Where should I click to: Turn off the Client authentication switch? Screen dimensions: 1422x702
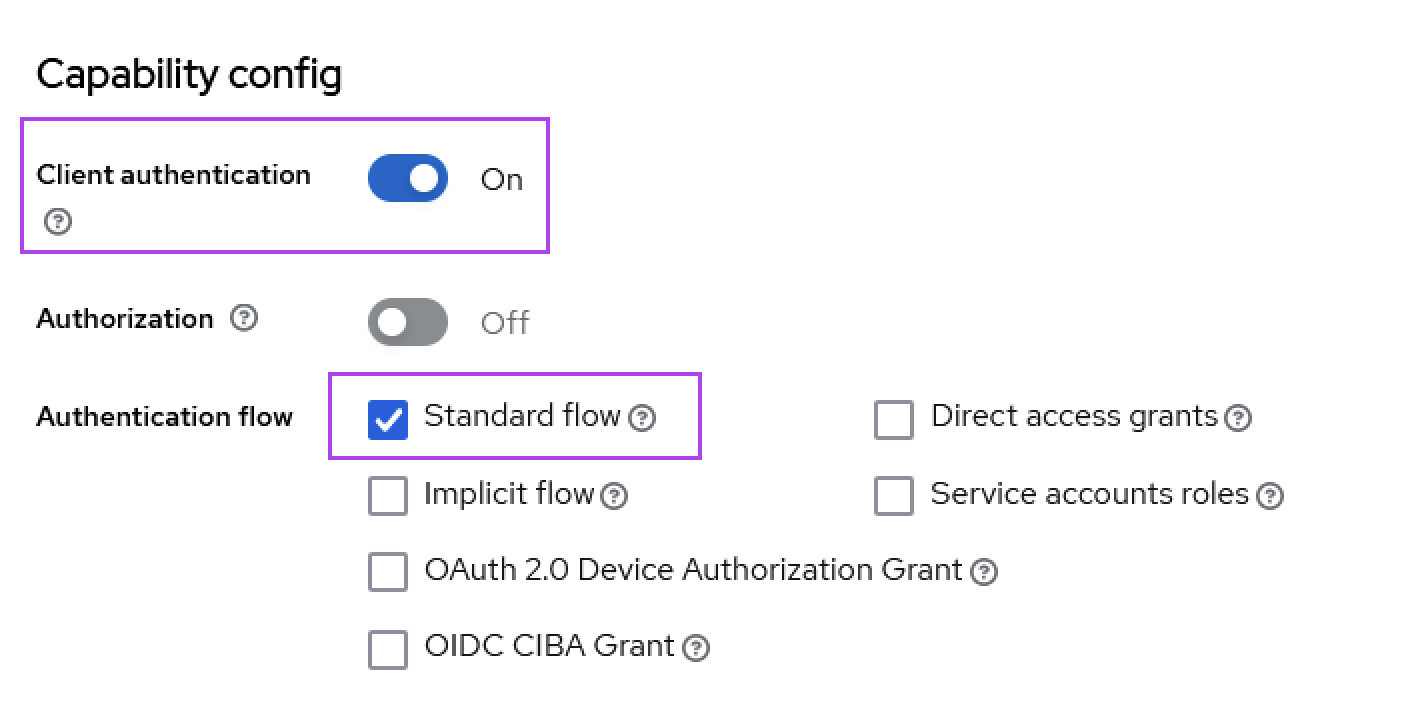pos(408,178)
